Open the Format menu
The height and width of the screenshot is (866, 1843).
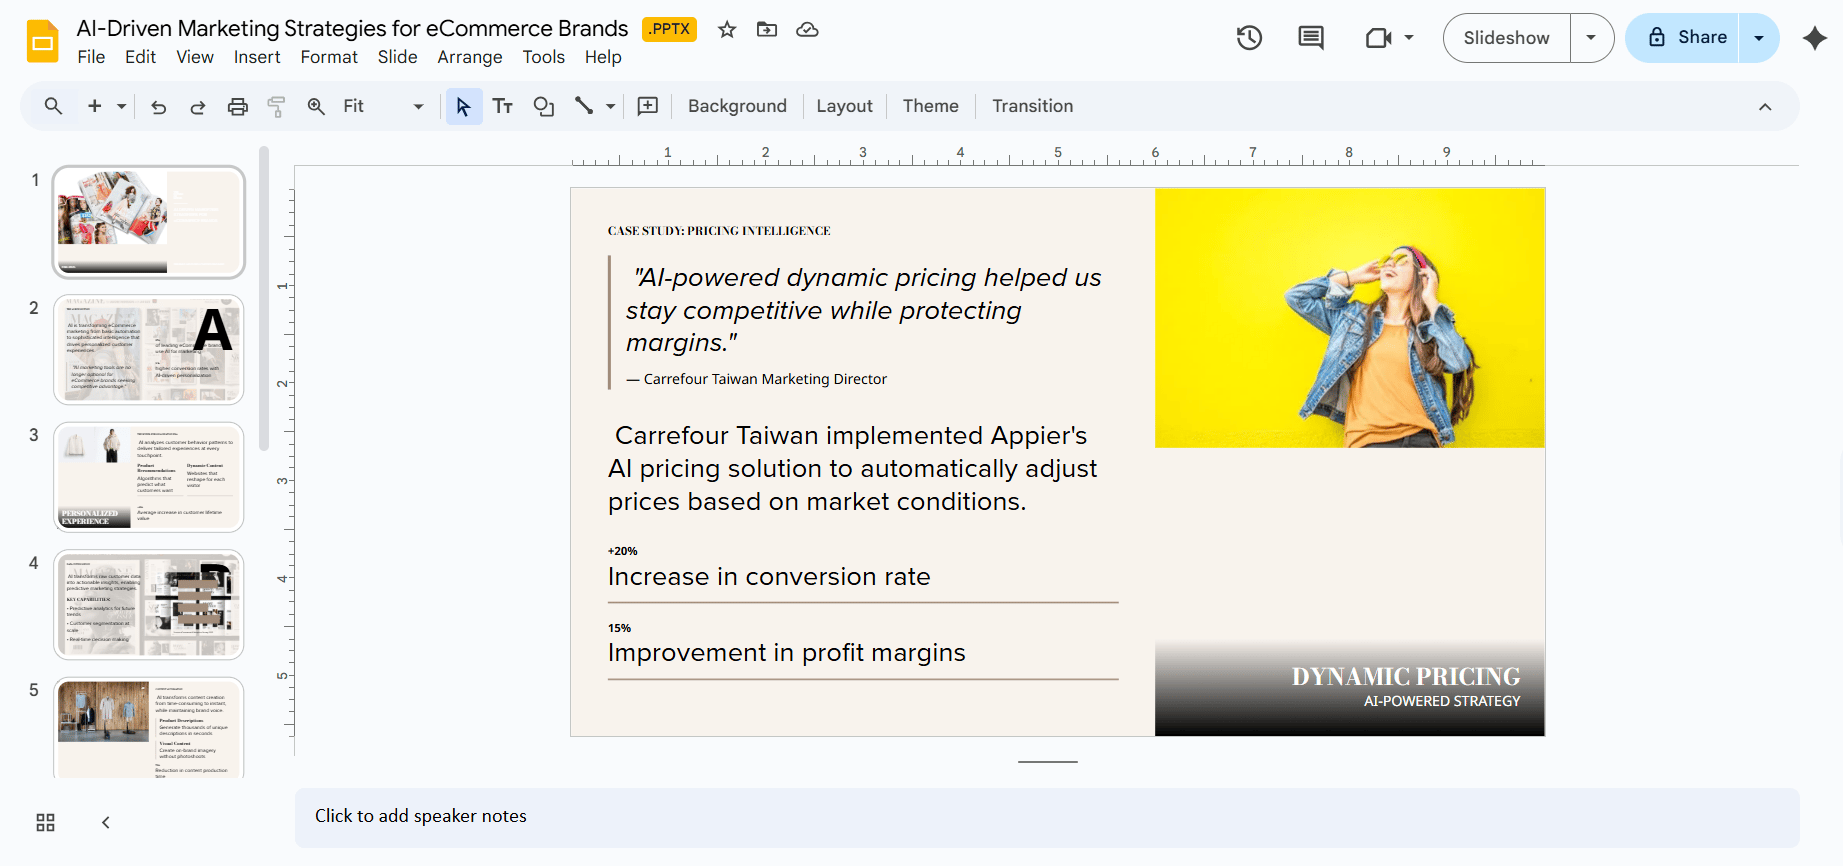(329, 57)
